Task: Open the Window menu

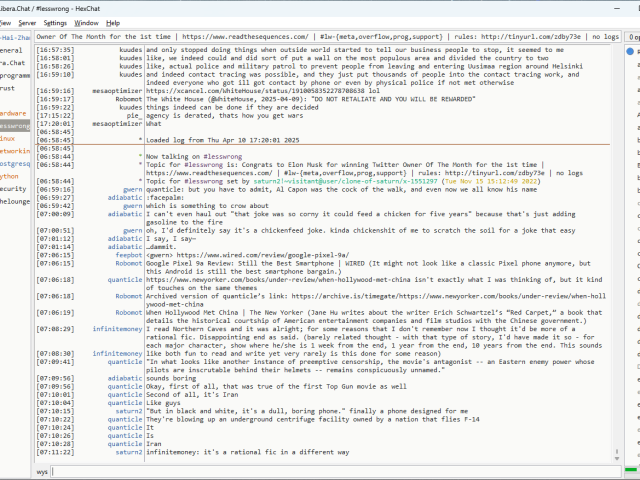Action: click(x=87, y=22)
